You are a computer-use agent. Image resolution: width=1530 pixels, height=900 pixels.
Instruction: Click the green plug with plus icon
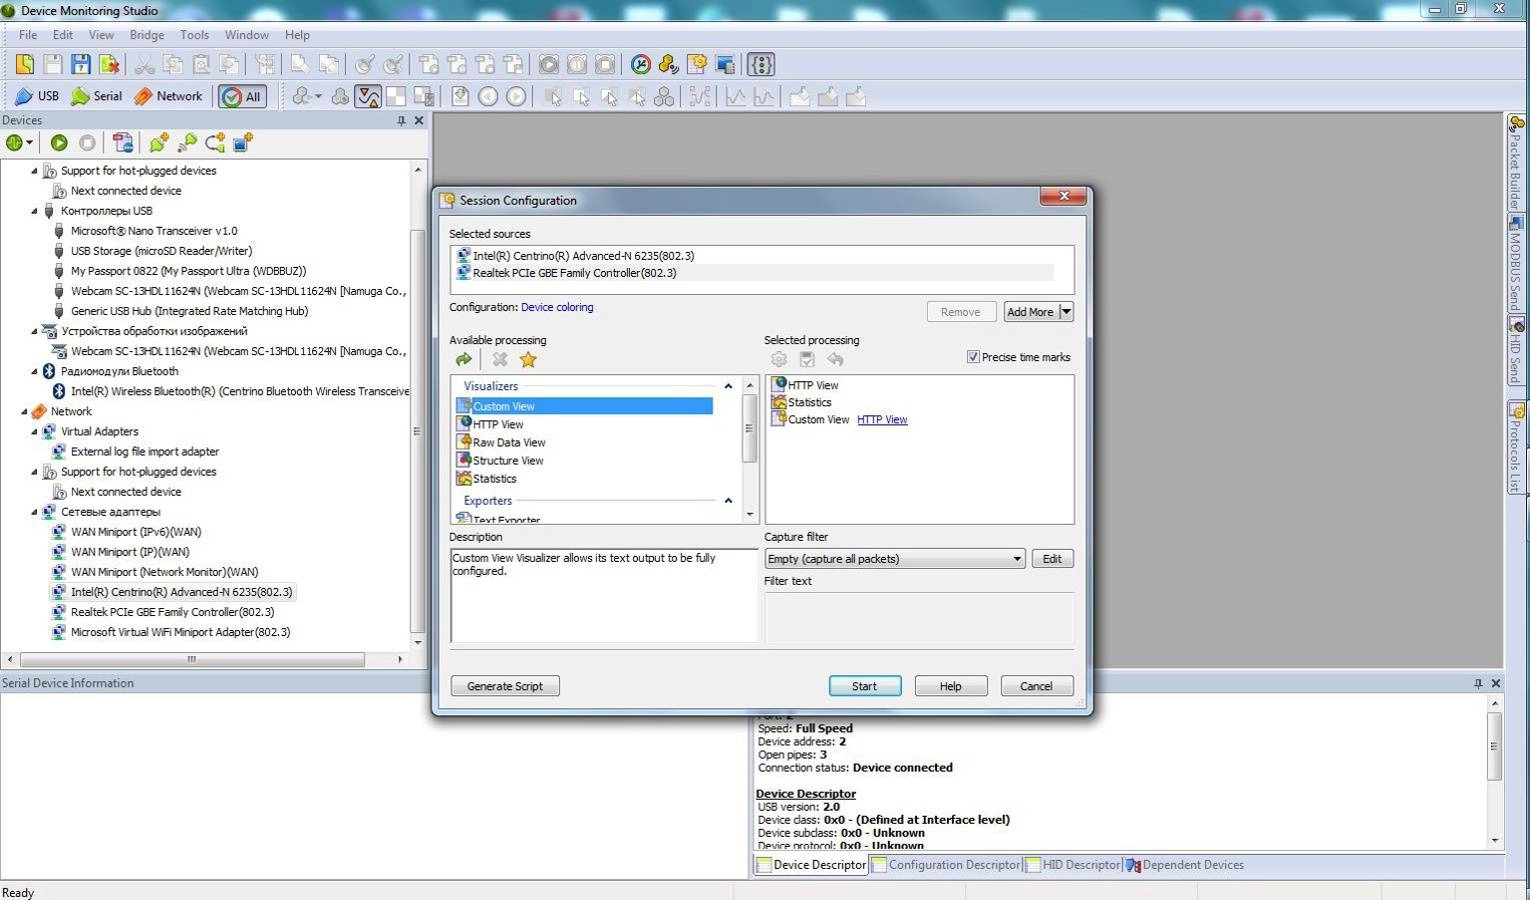159,143
